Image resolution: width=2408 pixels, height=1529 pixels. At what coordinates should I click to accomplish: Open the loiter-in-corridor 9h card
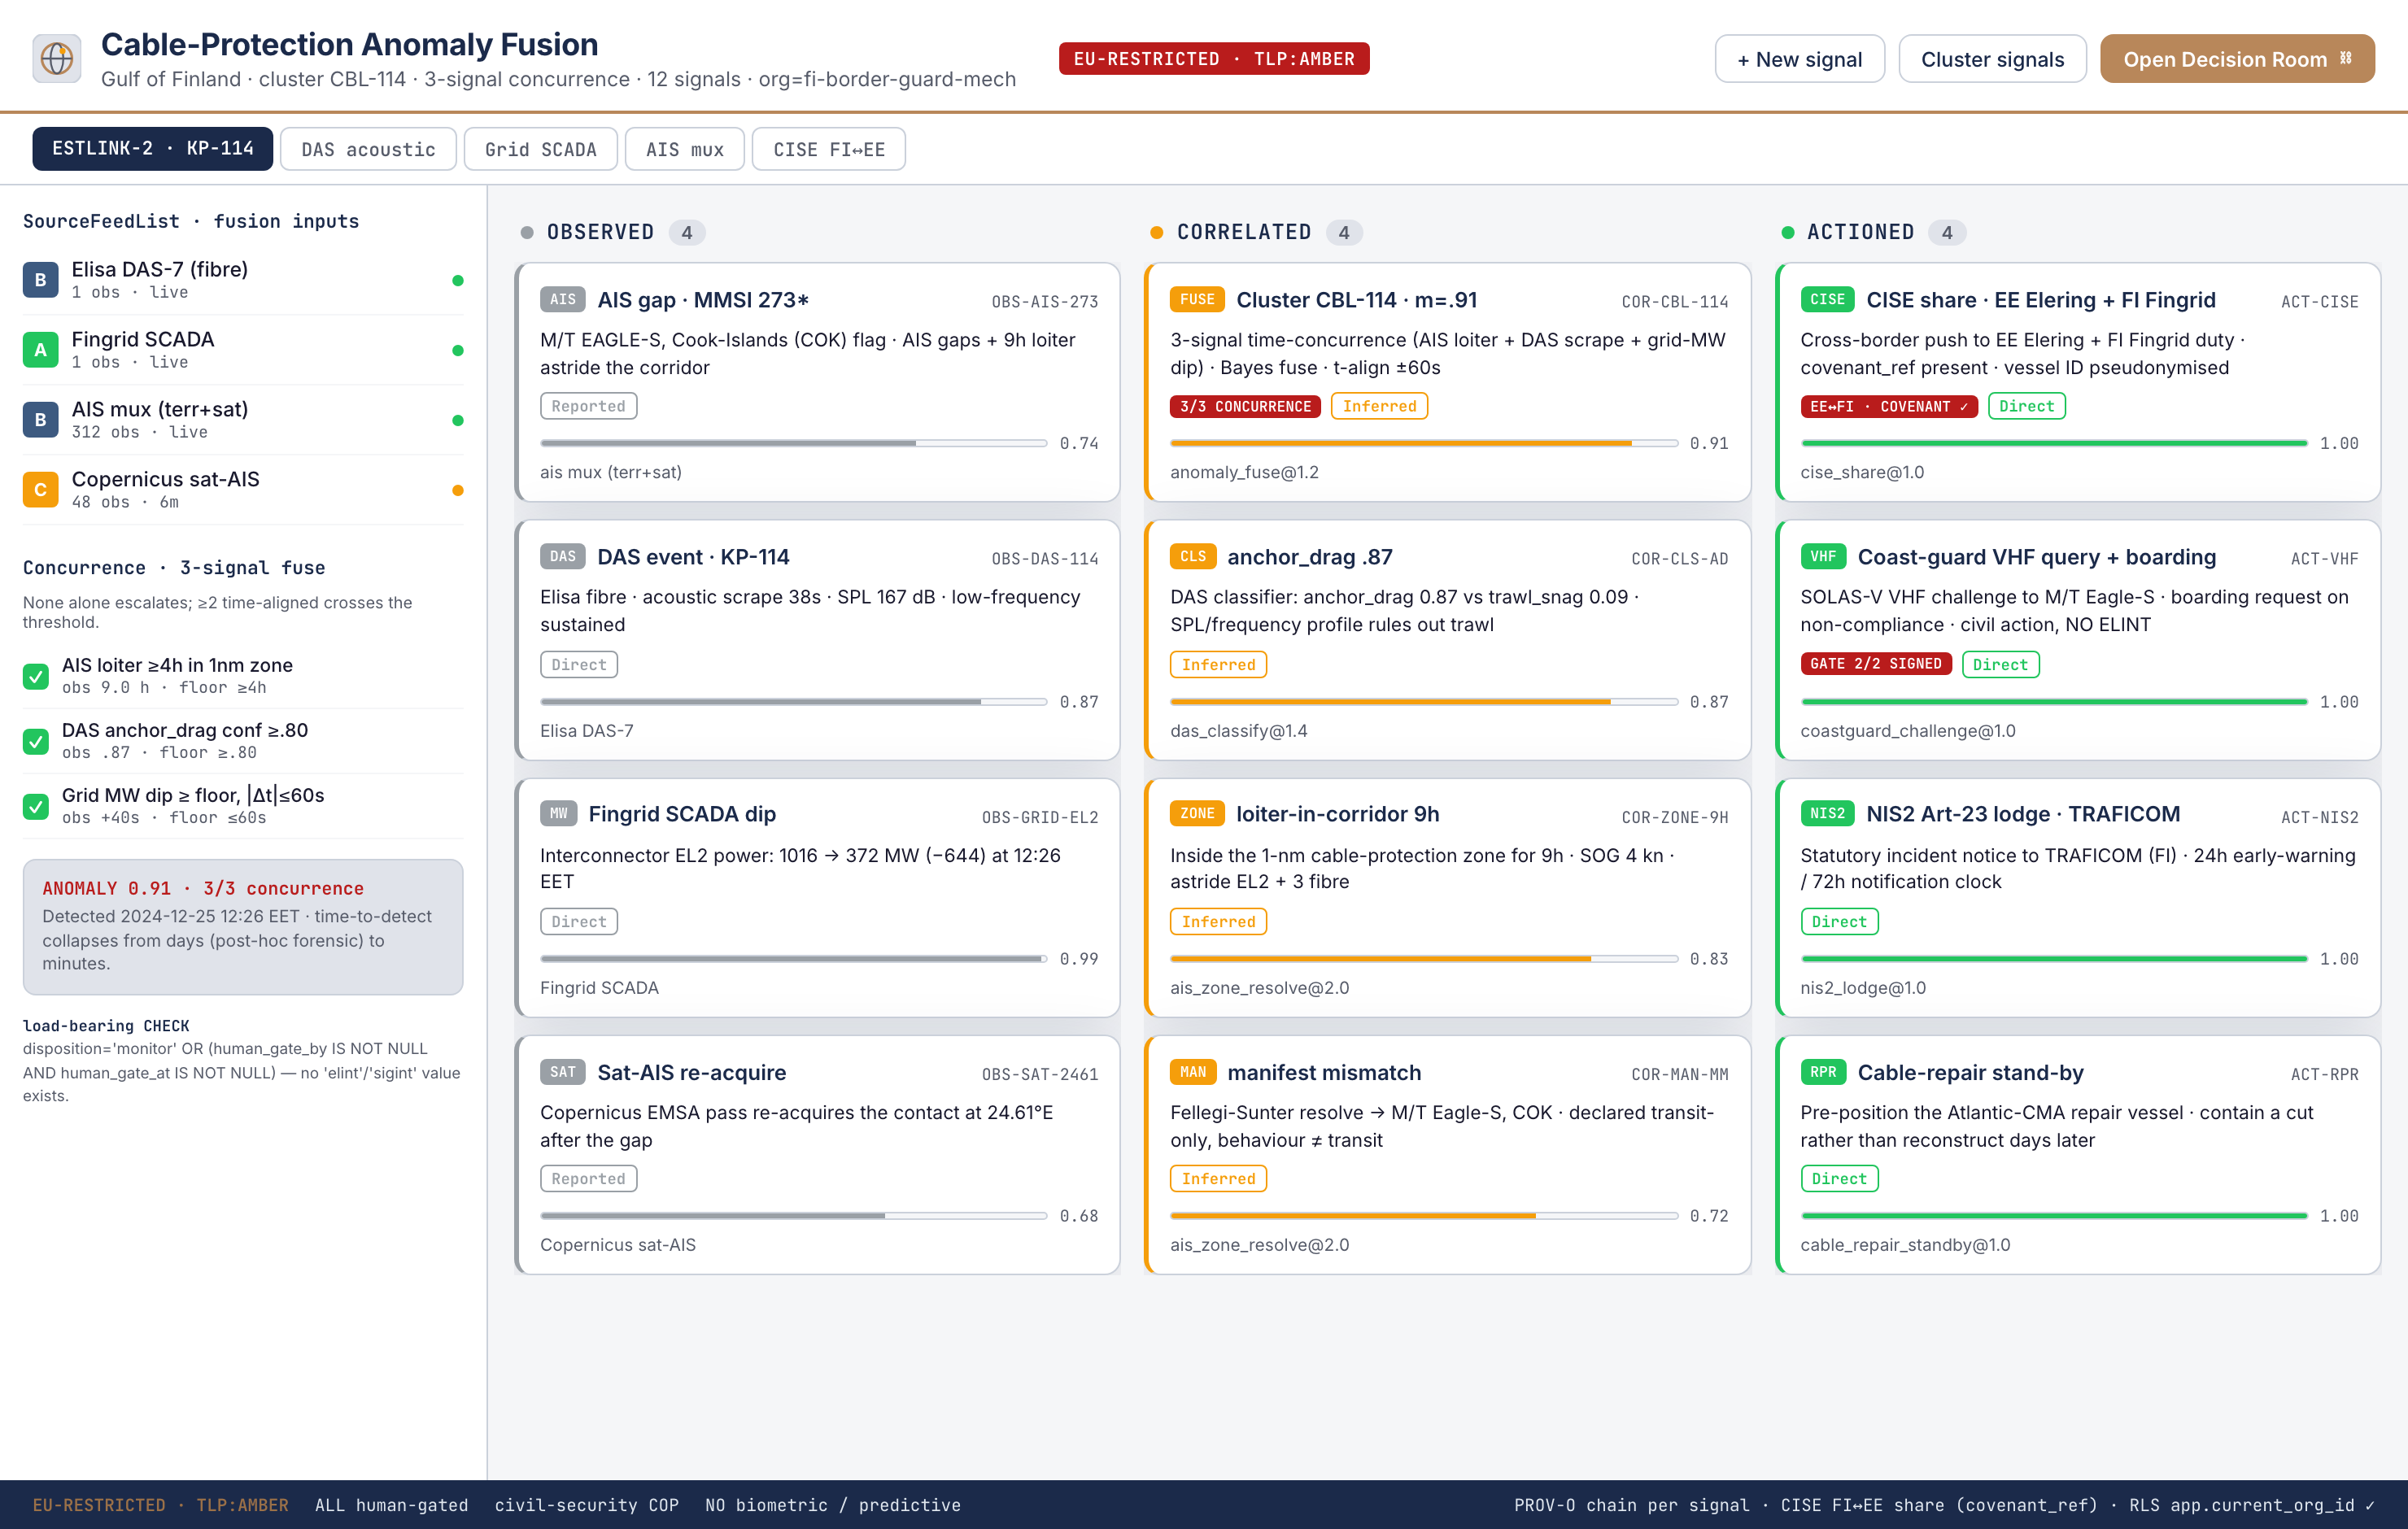pos(1447,897)
